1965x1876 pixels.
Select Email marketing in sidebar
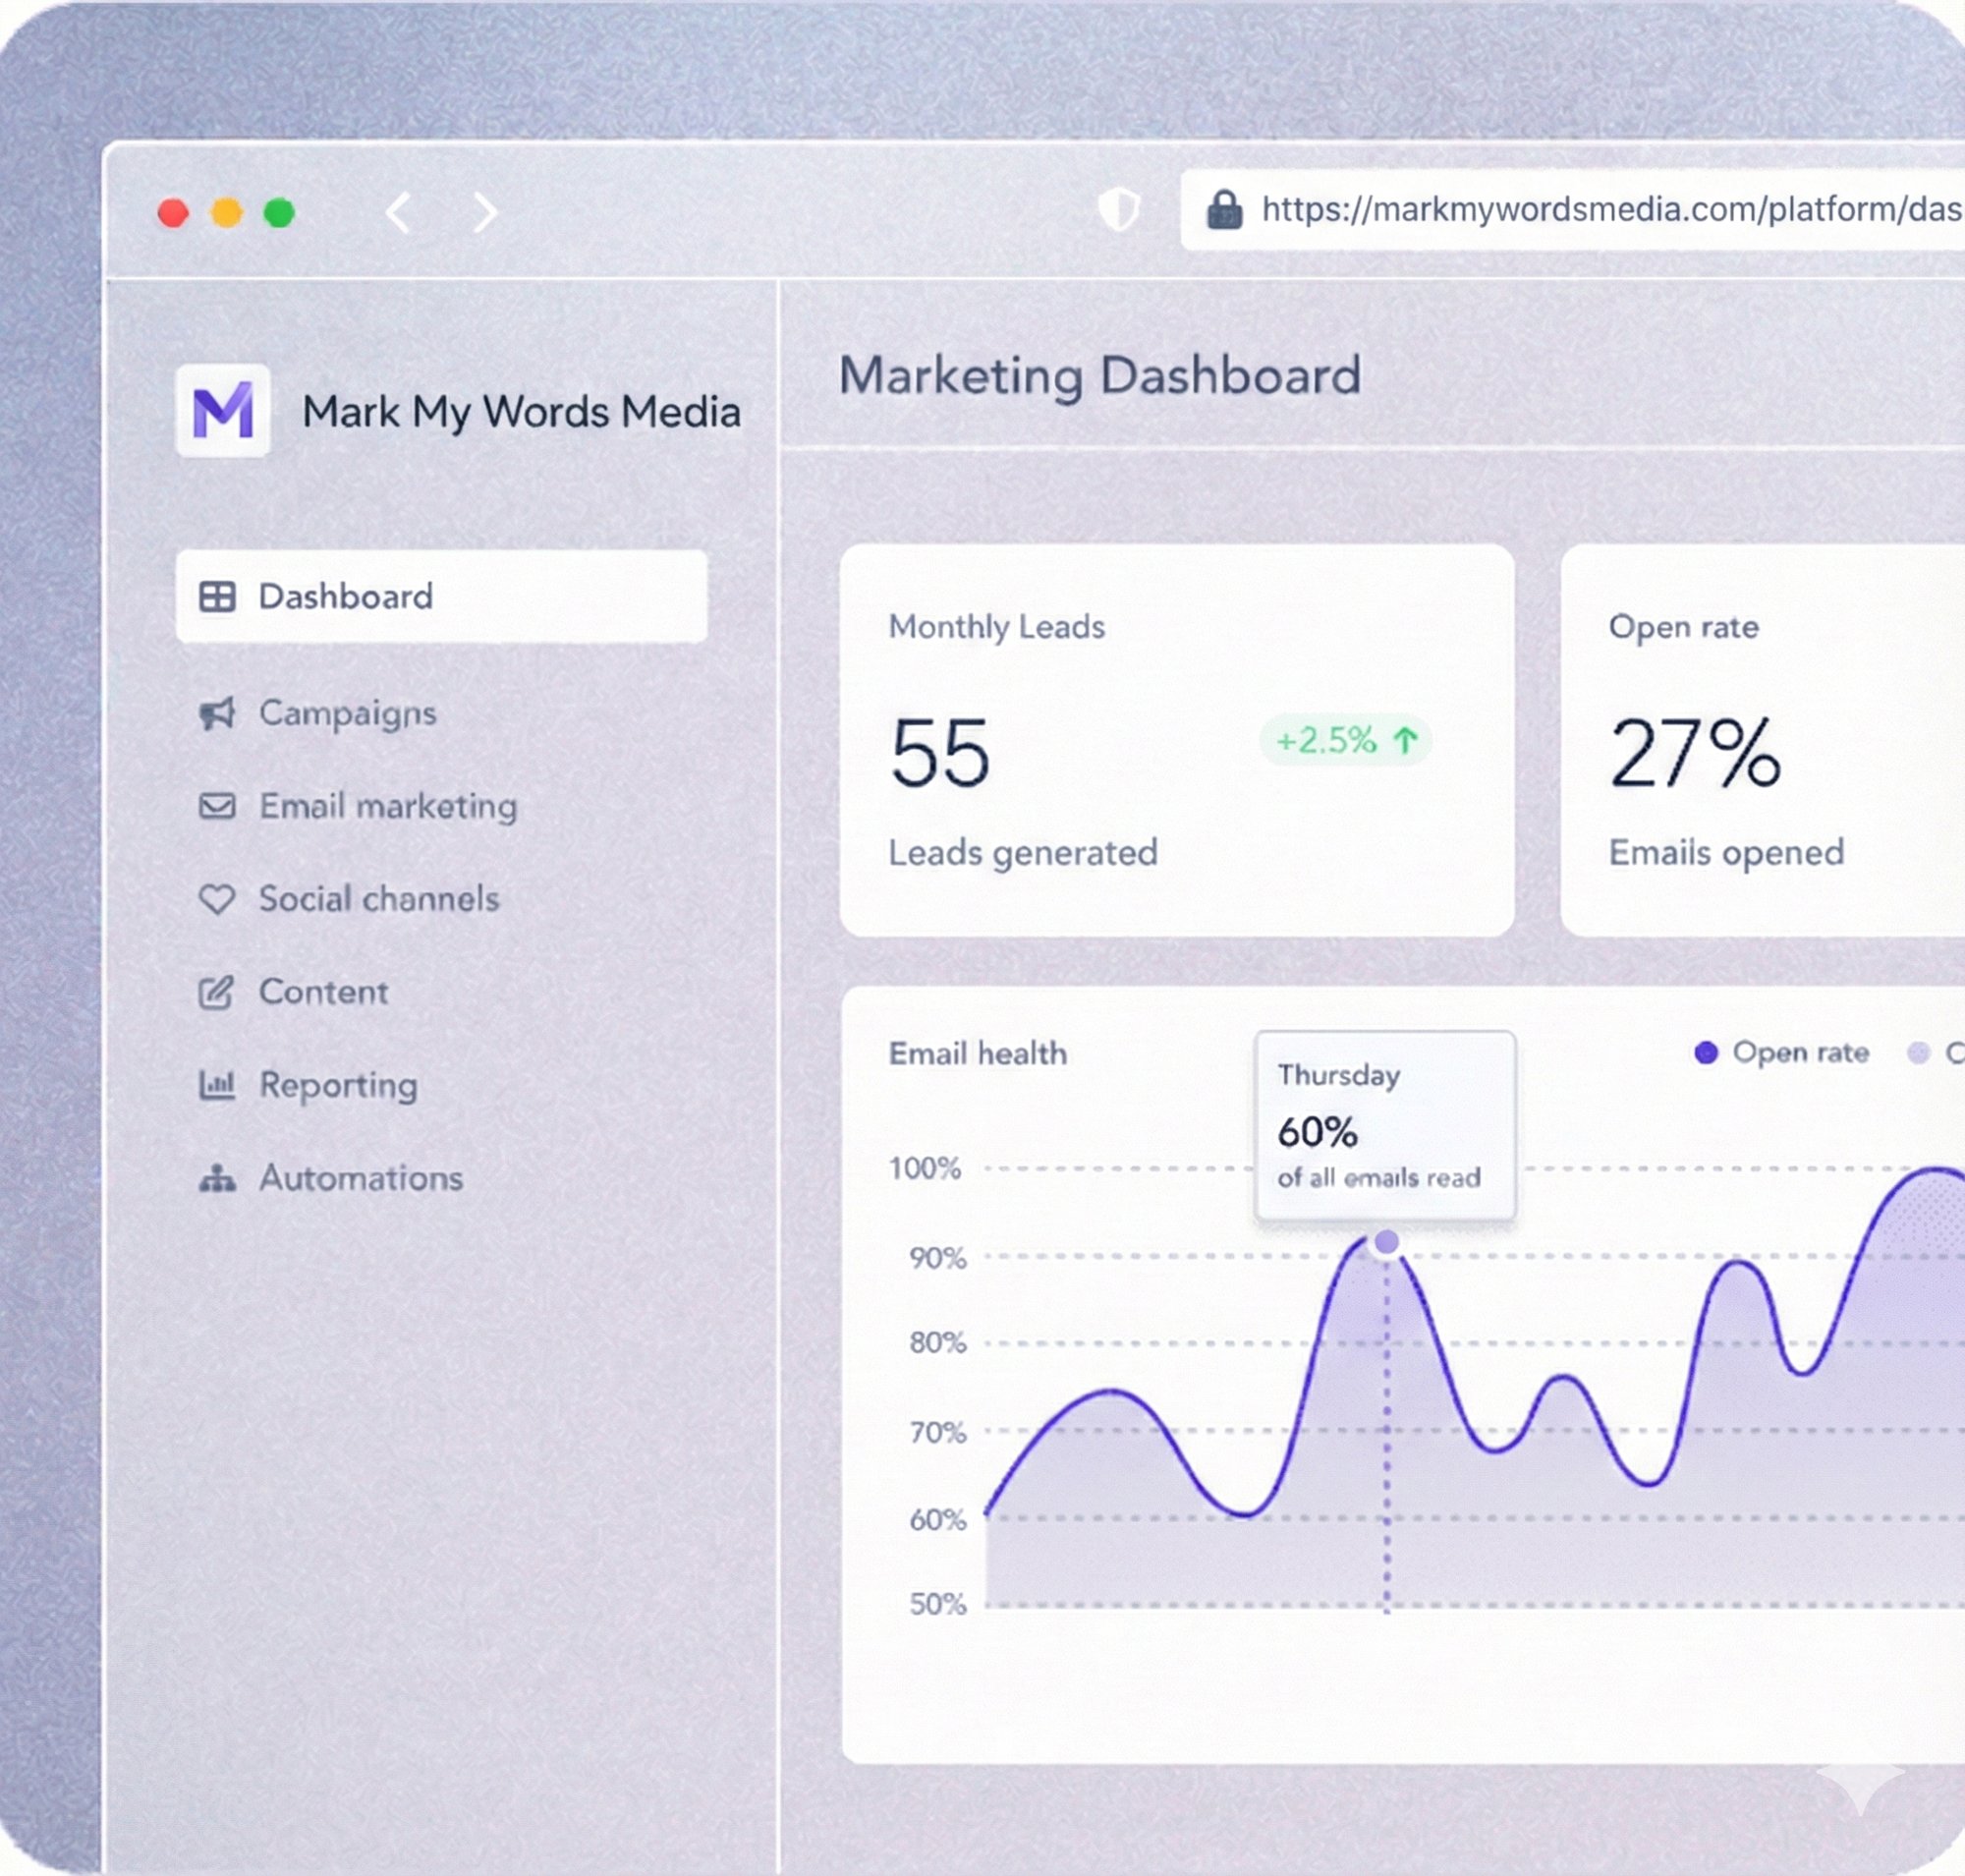388,806
